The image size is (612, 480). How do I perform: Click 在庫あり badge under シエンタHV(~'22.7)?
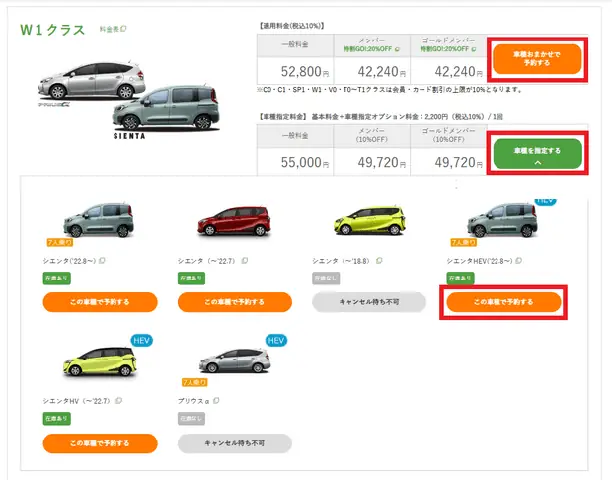(57, 419)
